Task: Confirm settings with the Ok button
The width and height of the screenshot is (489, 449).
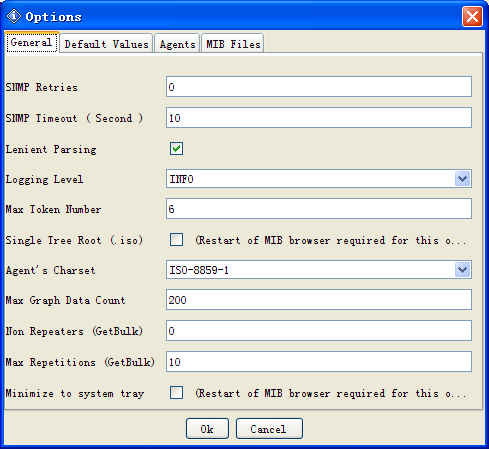Action: click(x=207, y=429)
